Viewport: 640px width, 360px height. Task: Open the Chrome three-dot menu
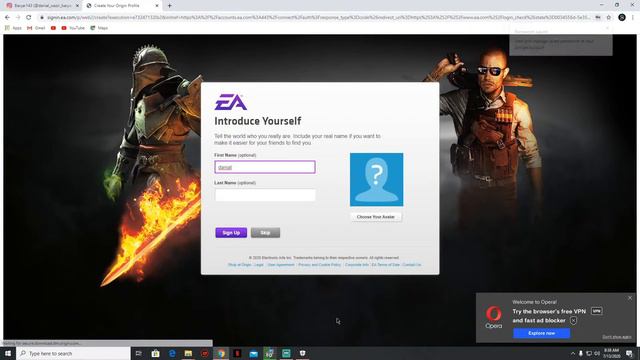(x=633, y=18)
